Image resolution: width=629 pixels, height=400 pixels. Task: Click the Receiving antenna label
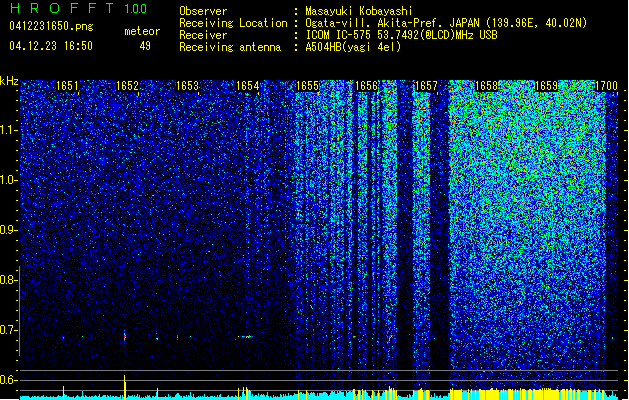230,47
